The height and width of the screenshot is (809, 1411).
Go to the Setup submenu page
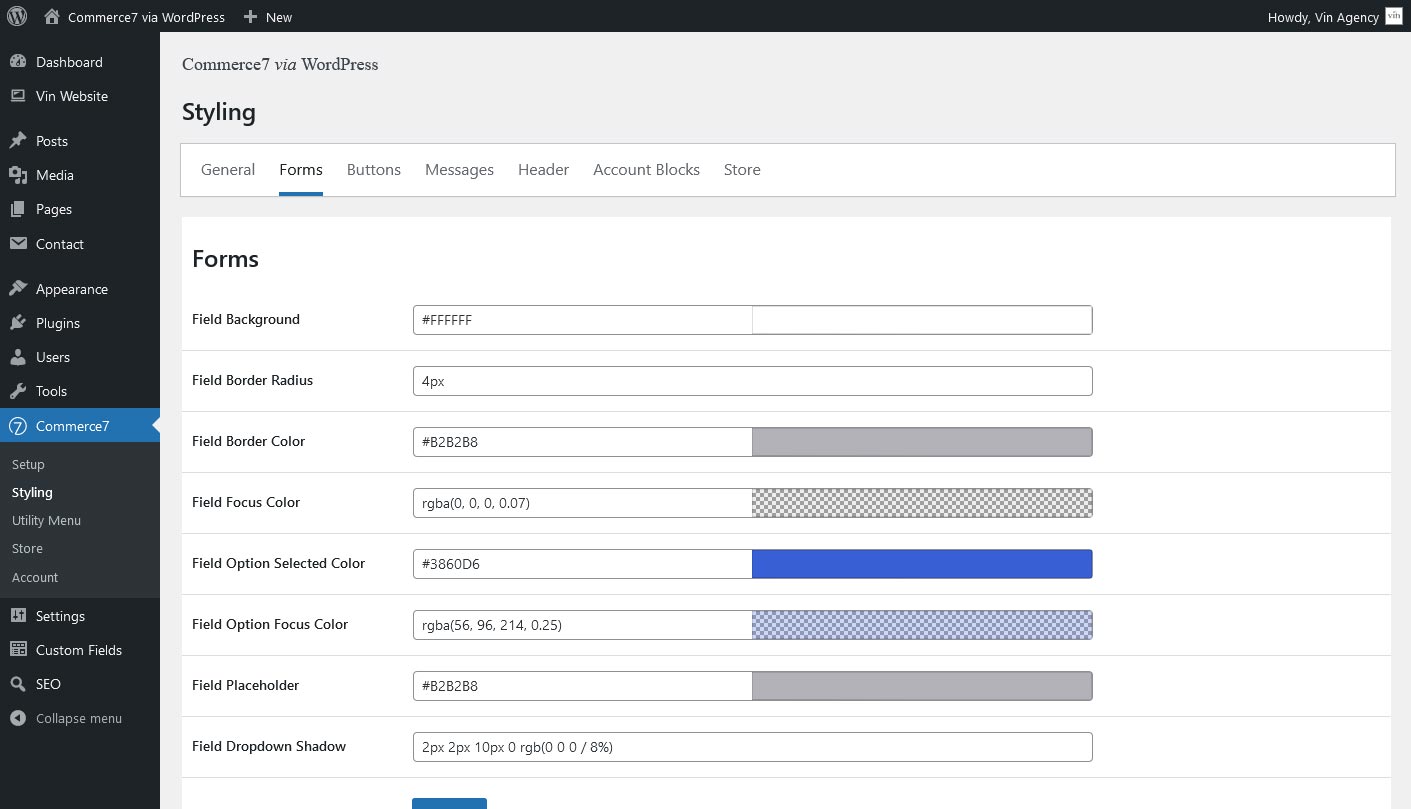click(x=28, y=464)
